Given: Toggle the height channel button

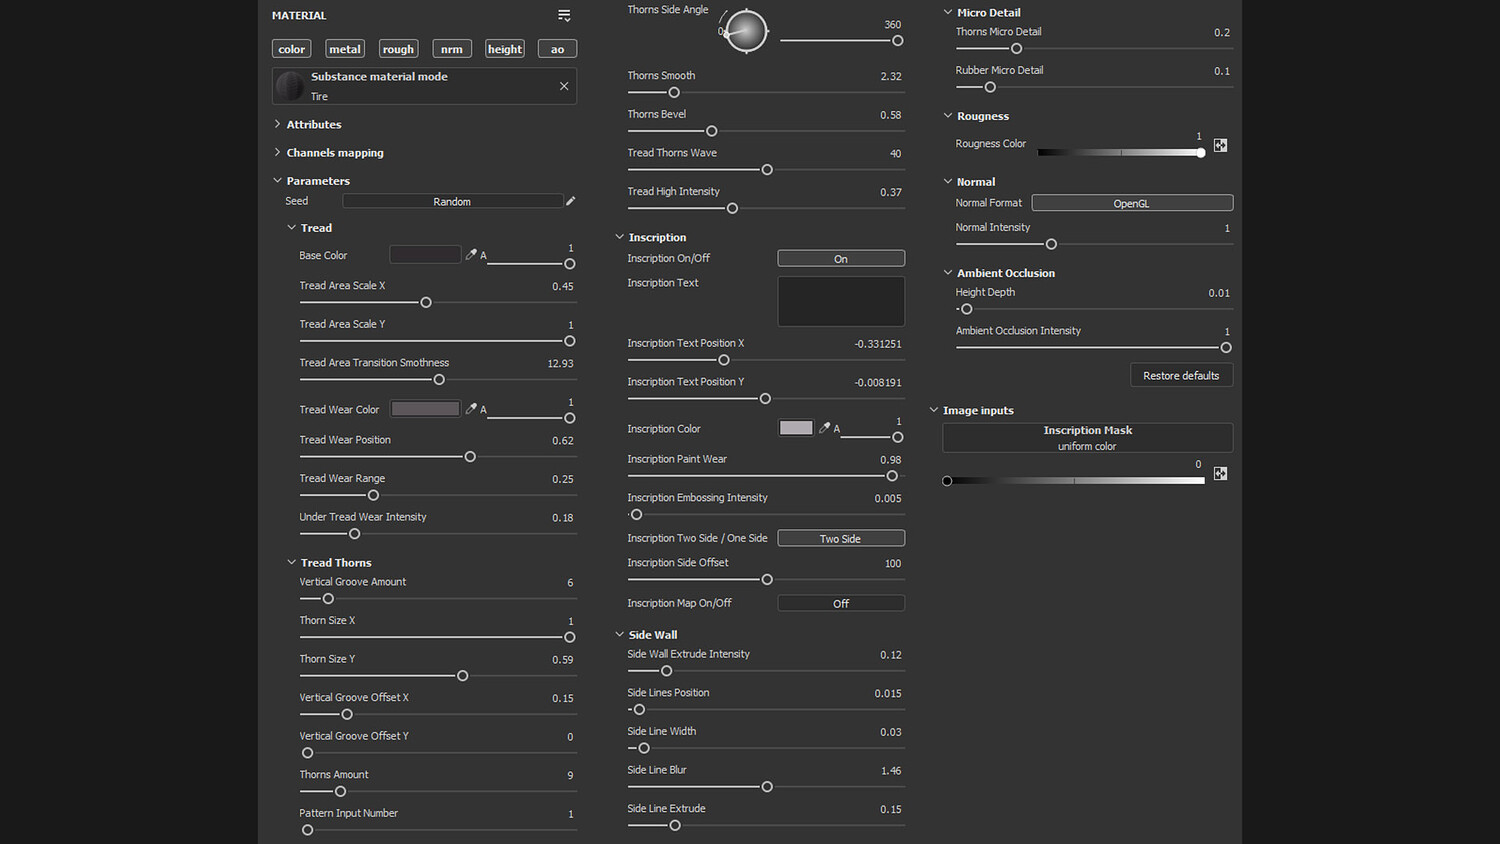Looking at the screenshot, I should pos(505,49).
